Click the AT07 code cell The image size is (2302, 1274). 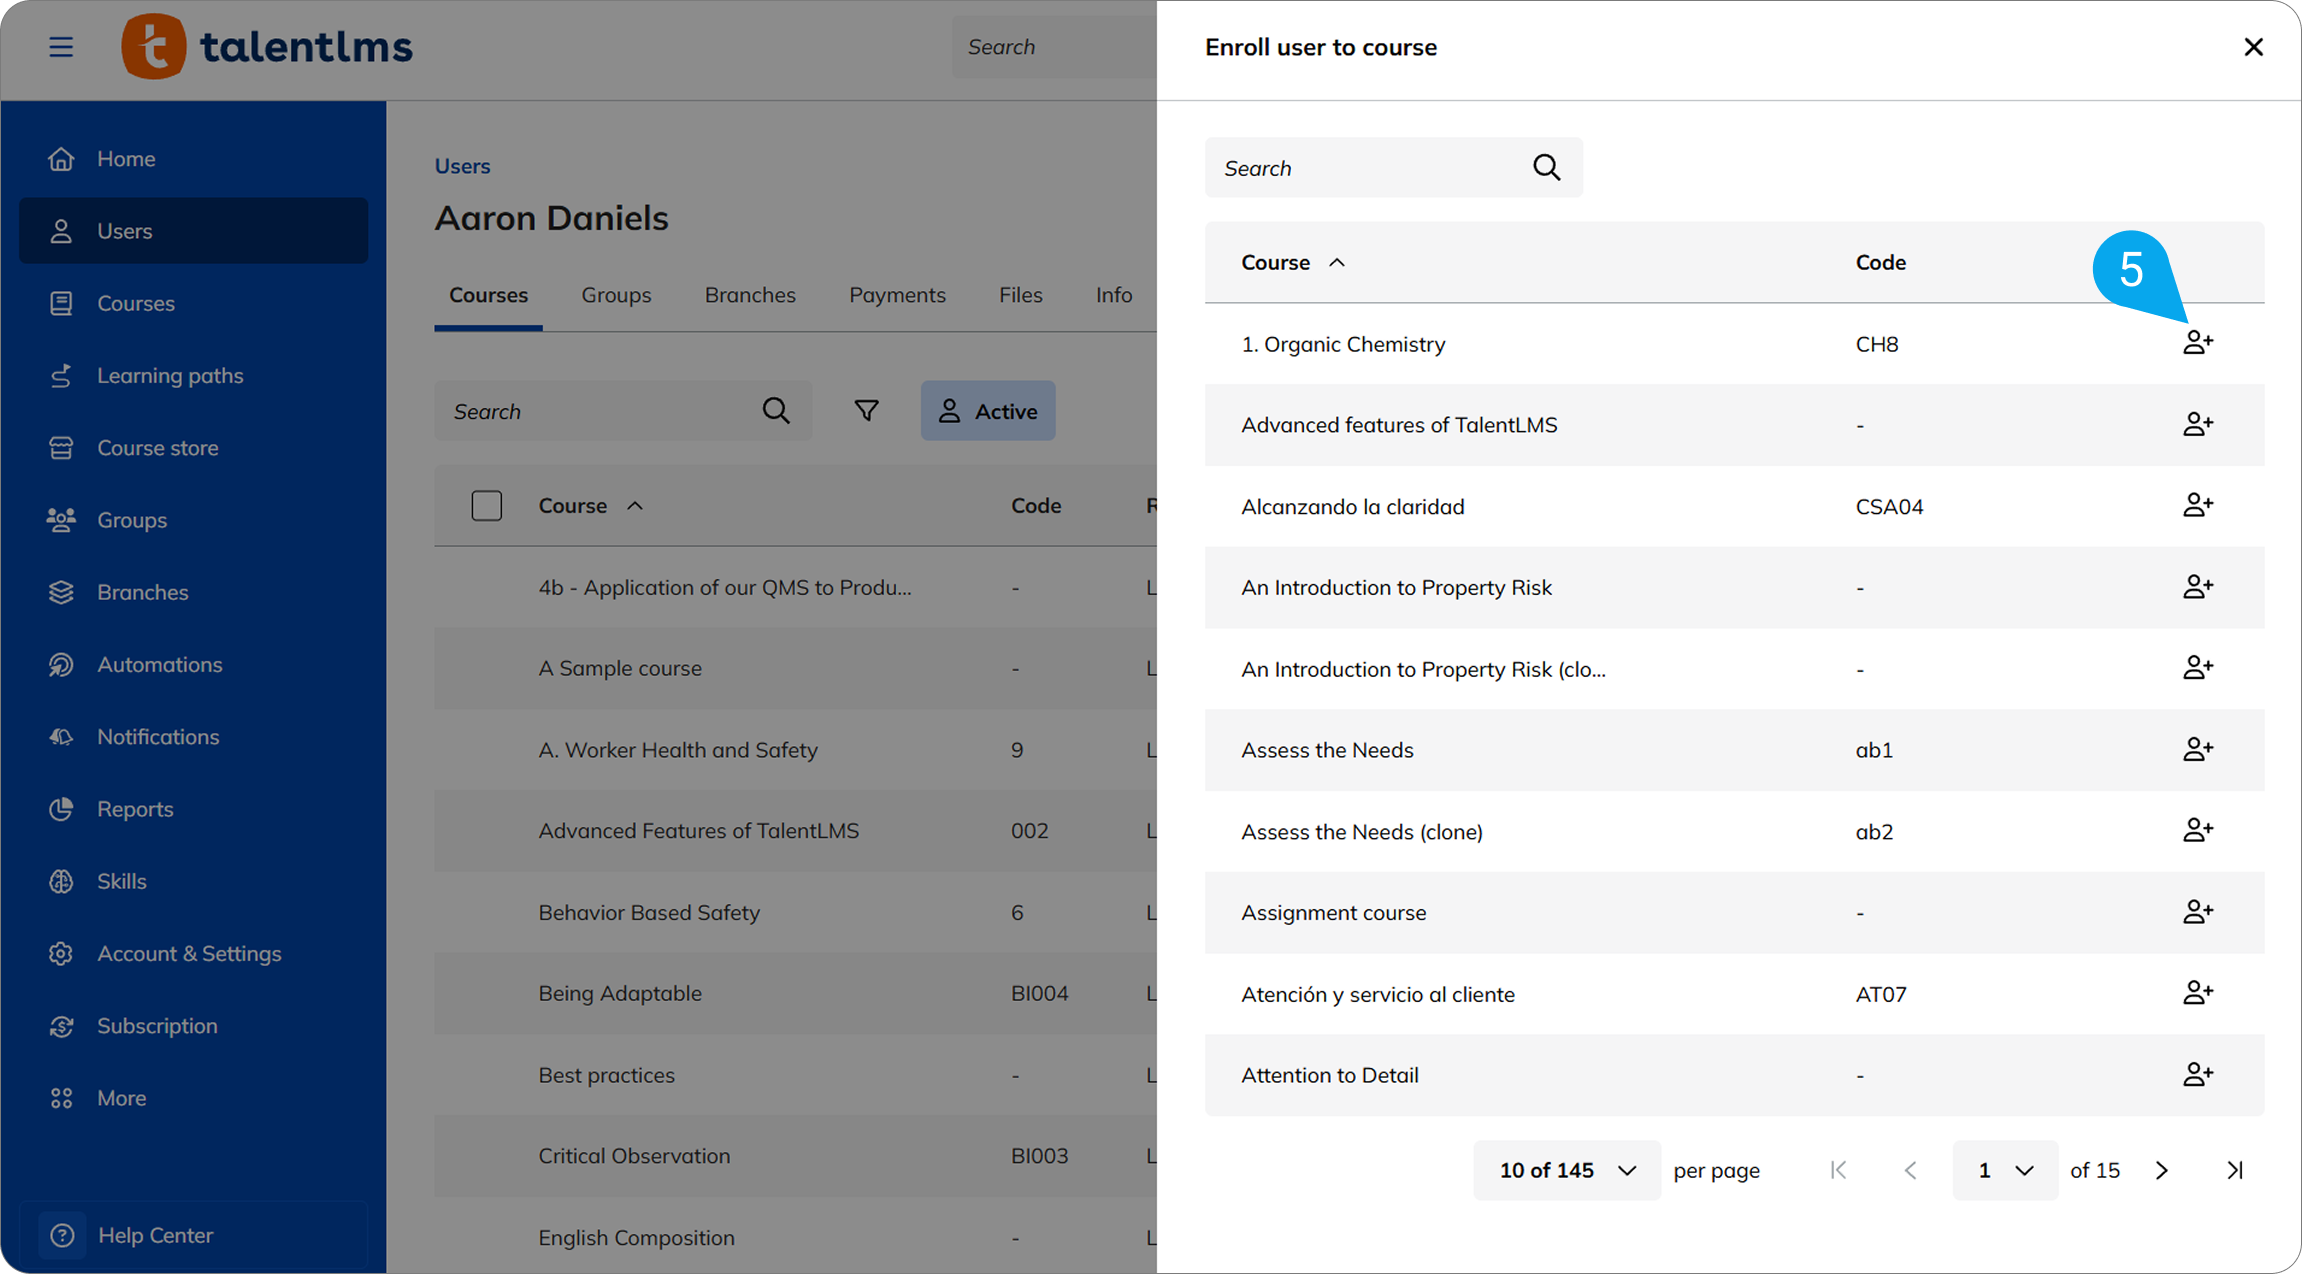(x=1881, y=994)
